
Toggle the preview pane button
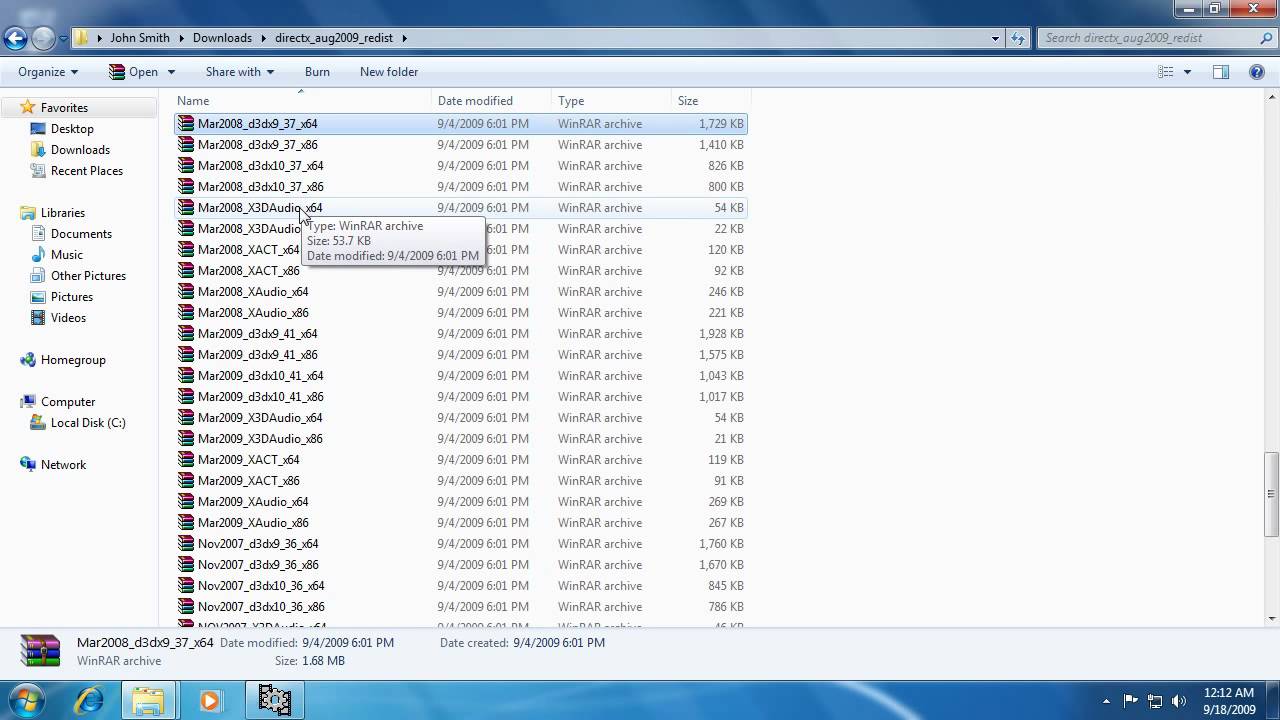1221,72
